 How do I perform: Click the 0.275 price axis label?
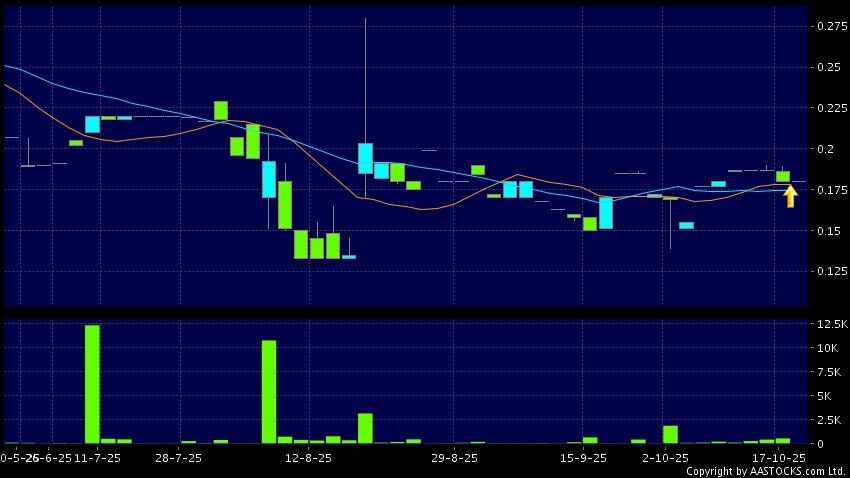(830, 26)
